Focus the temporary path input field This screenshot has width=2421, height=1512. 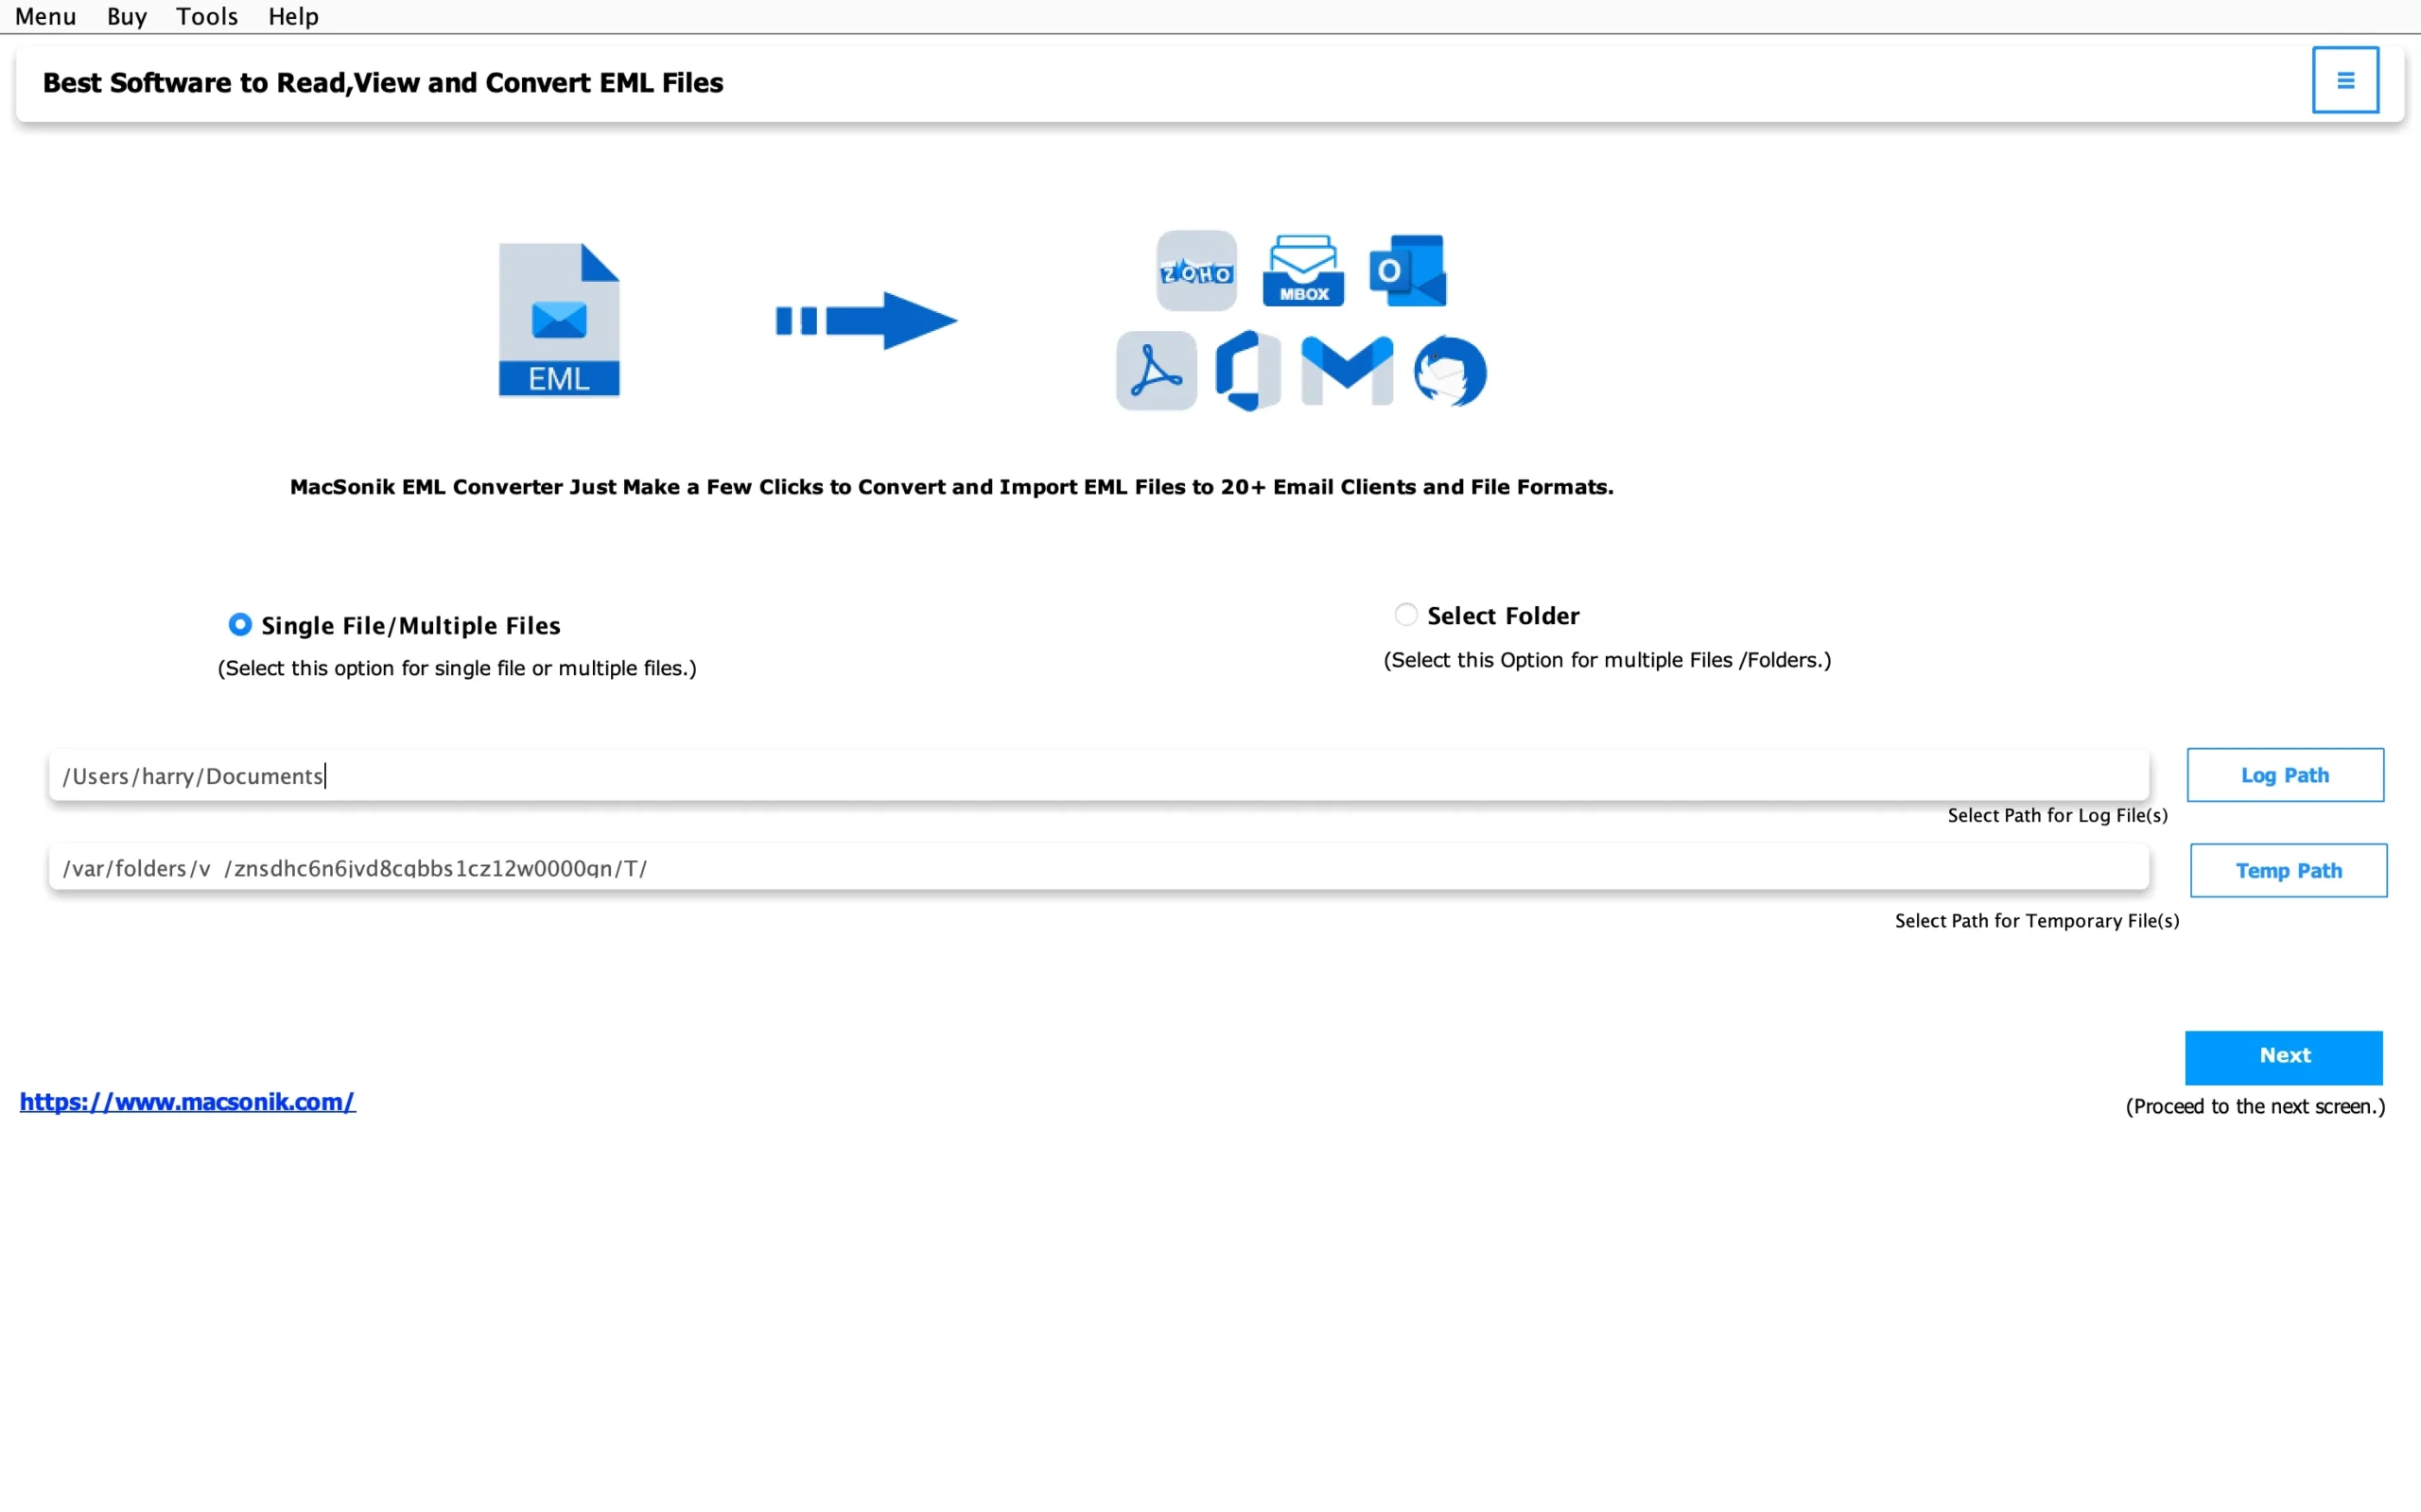[x=1099, y=868]
